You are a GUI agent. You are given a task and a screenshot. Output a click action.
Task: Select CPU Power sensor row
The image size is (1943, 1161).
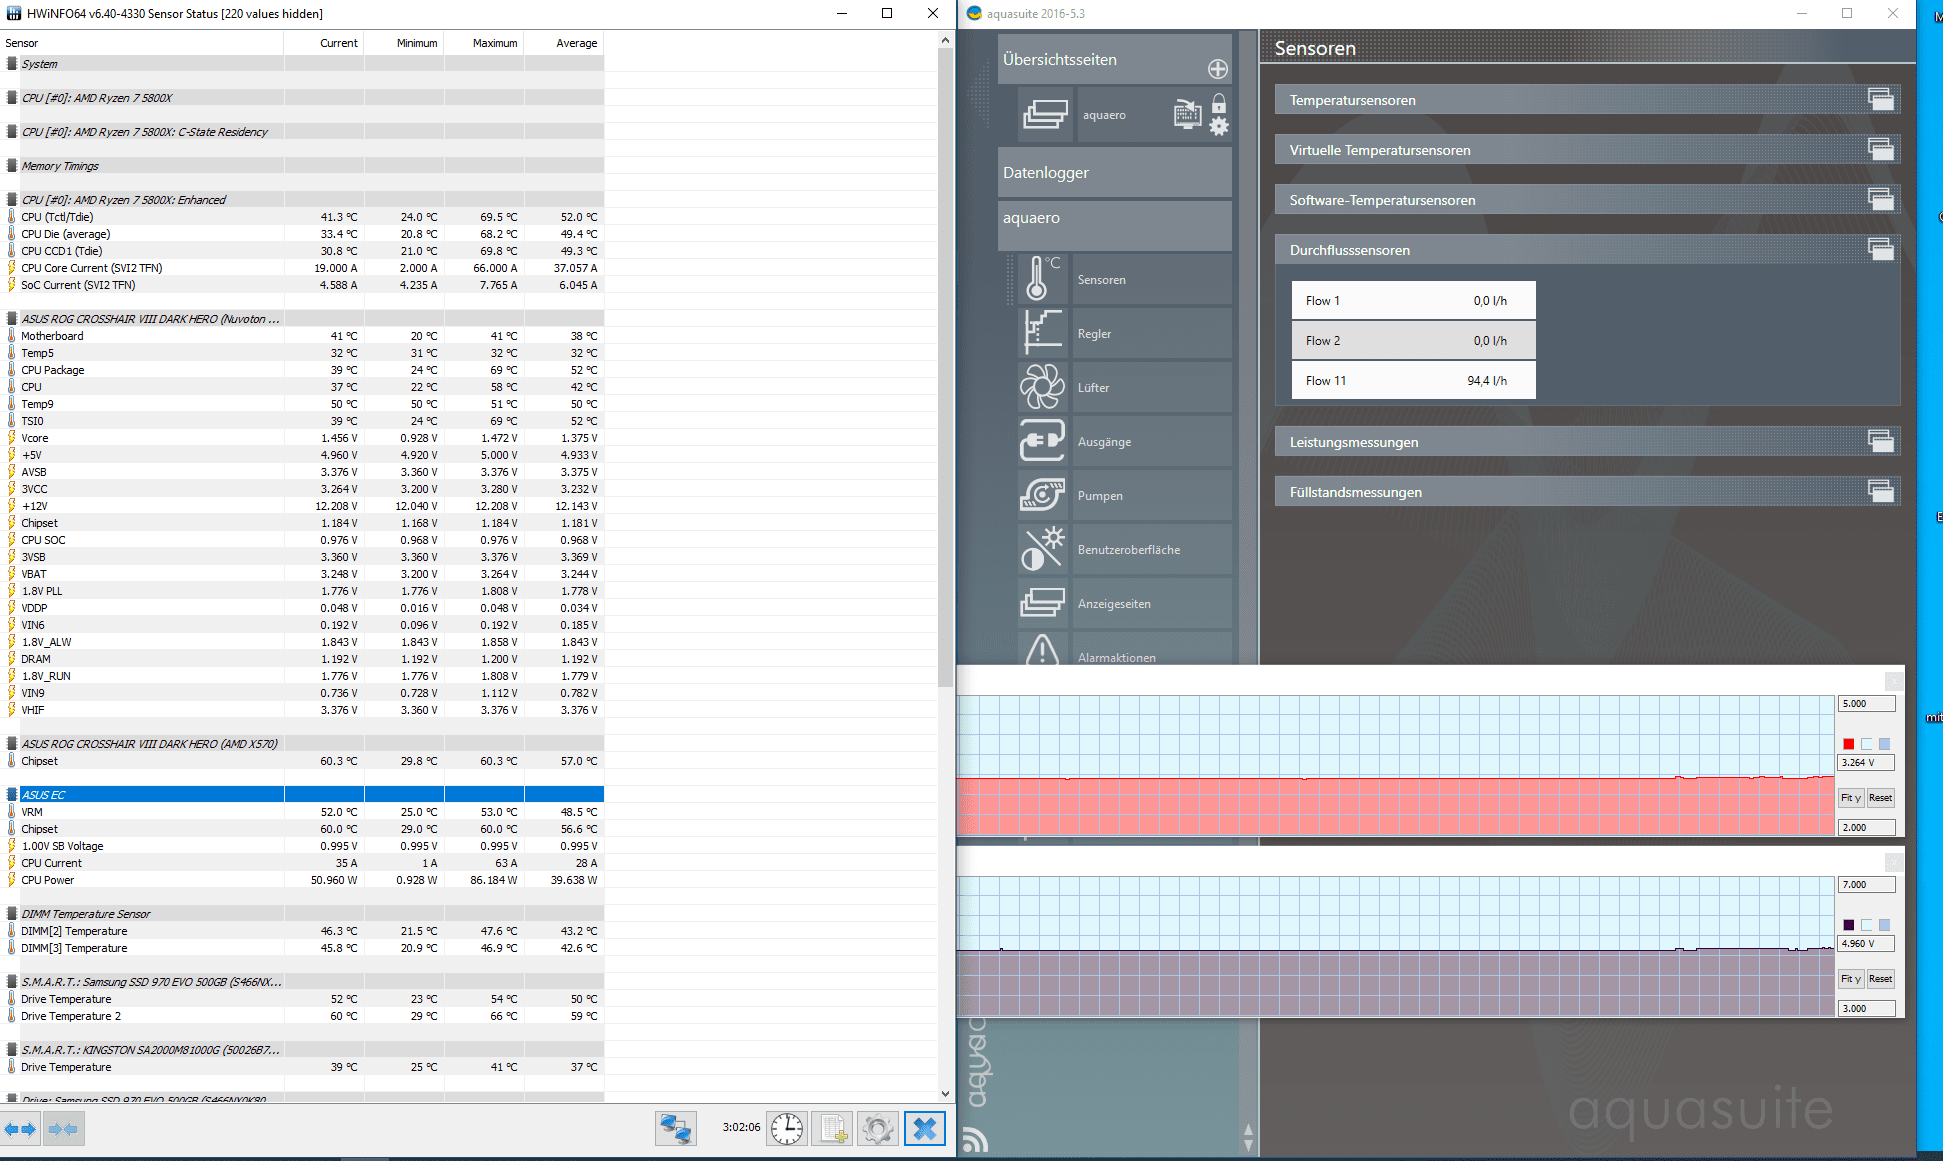pyautogui.click(x=302, y=879)
